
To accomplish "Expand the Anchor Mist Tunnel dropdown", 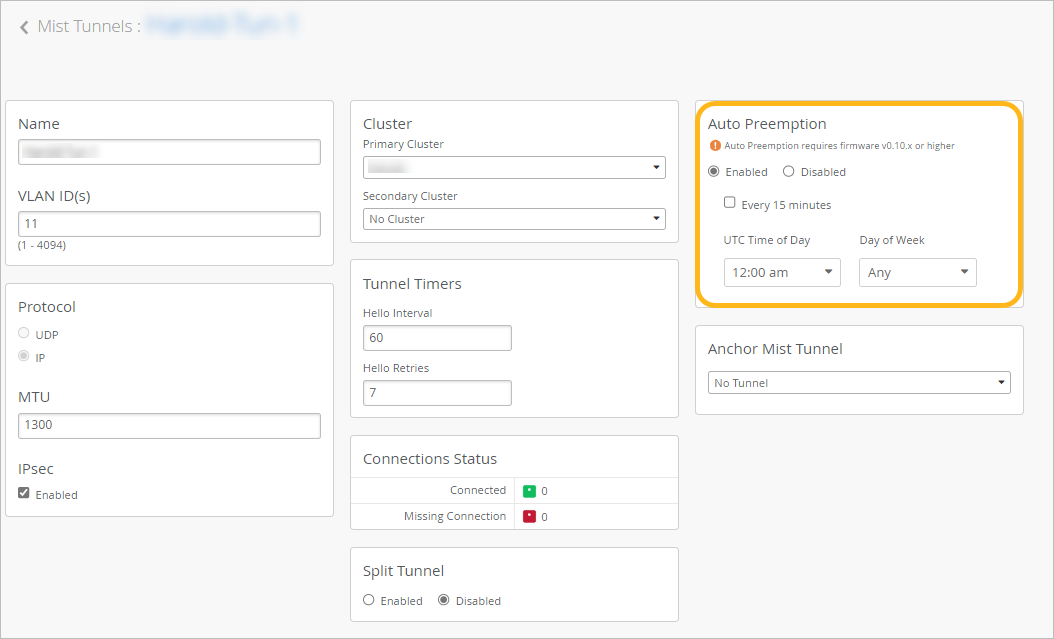I will [860, 383].
